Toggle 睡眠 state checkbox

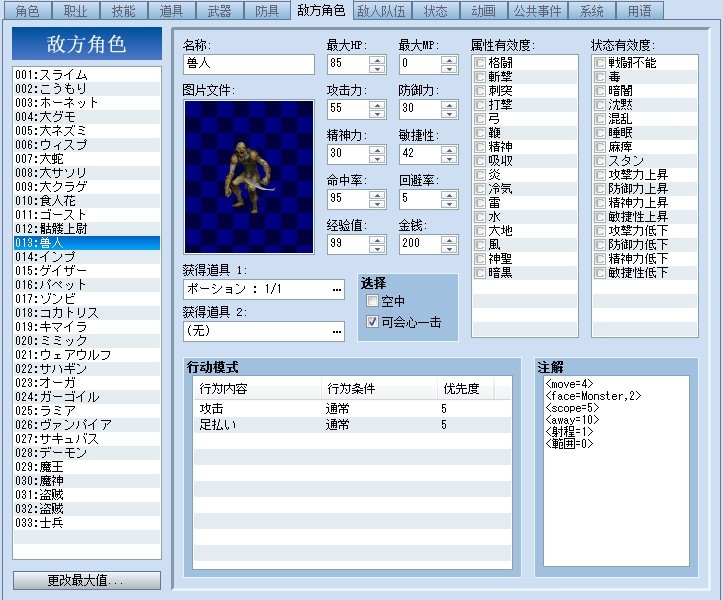600,133
